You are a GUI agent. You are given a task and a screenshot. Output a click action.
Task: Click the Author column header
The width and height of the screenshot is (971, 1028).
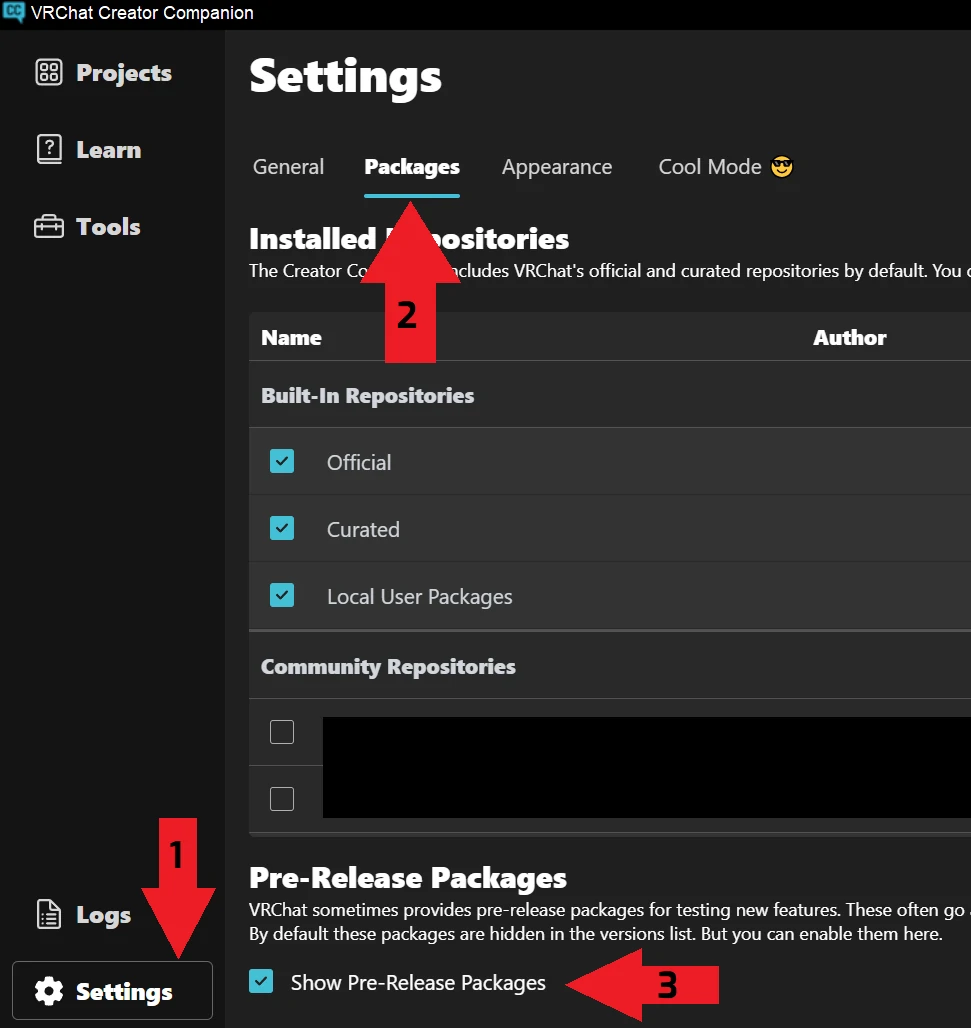point(850,338)
